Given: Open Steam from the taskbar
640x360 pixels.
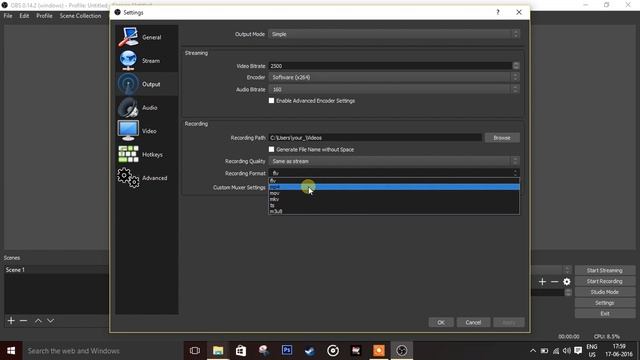Looking at the screenshot, I should tap(310, 351).
